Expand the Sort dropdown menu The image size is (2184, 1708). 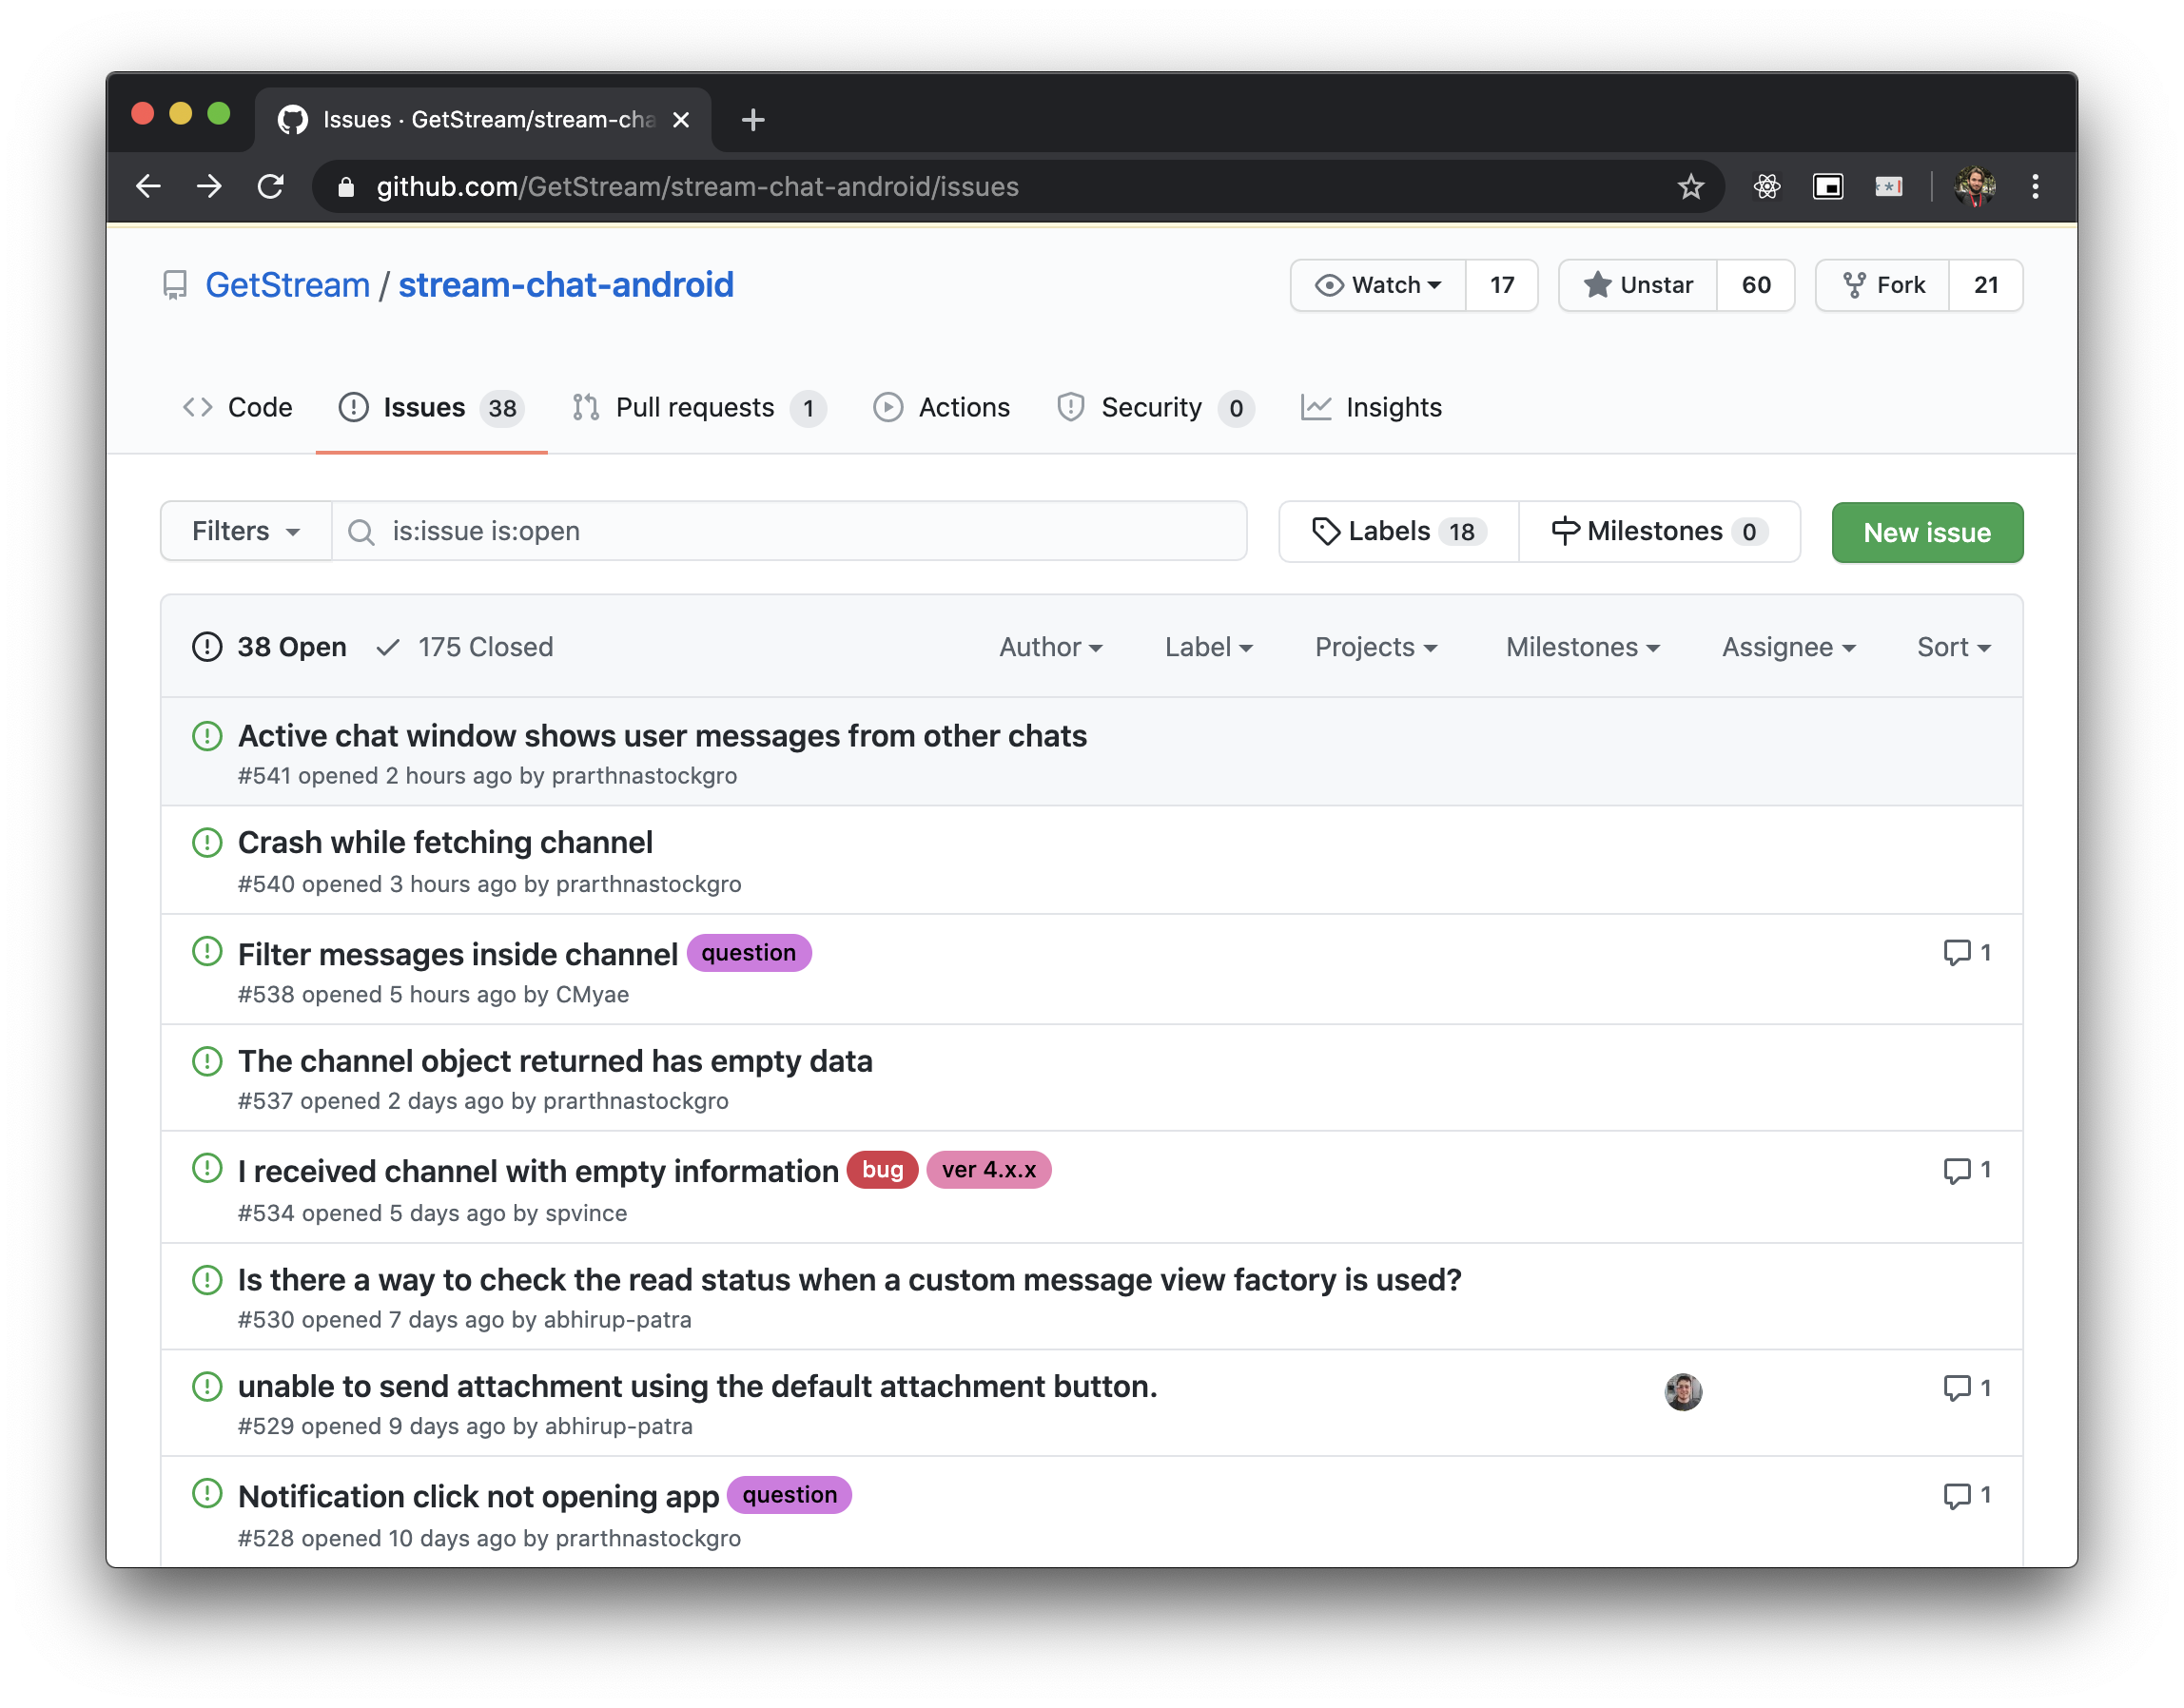pos(1950,647)
